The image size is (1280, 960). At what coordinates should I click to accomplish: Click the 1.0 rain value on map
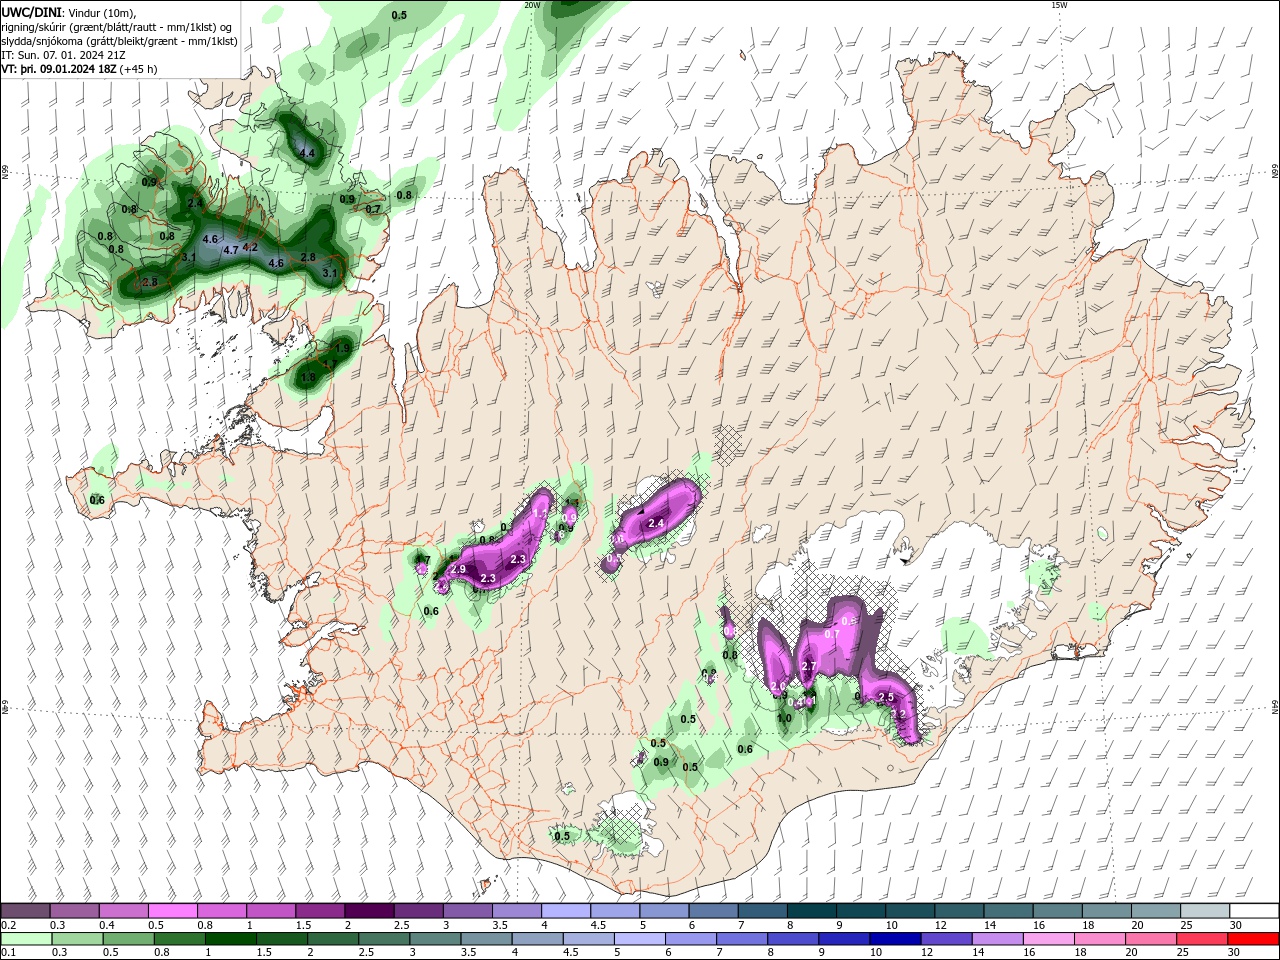click(x=784, y=717)
